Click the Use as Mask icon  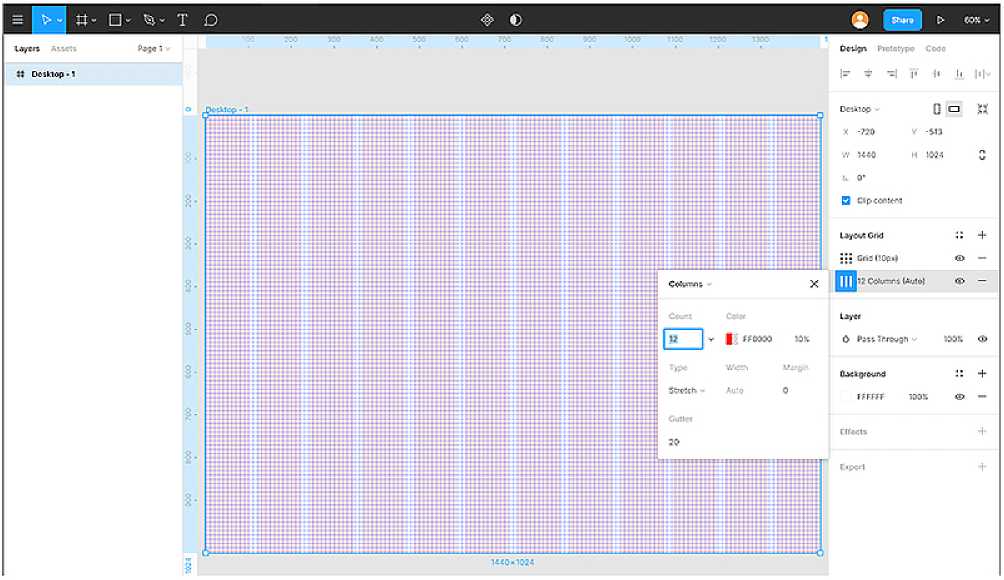click(x=515, y=20)
